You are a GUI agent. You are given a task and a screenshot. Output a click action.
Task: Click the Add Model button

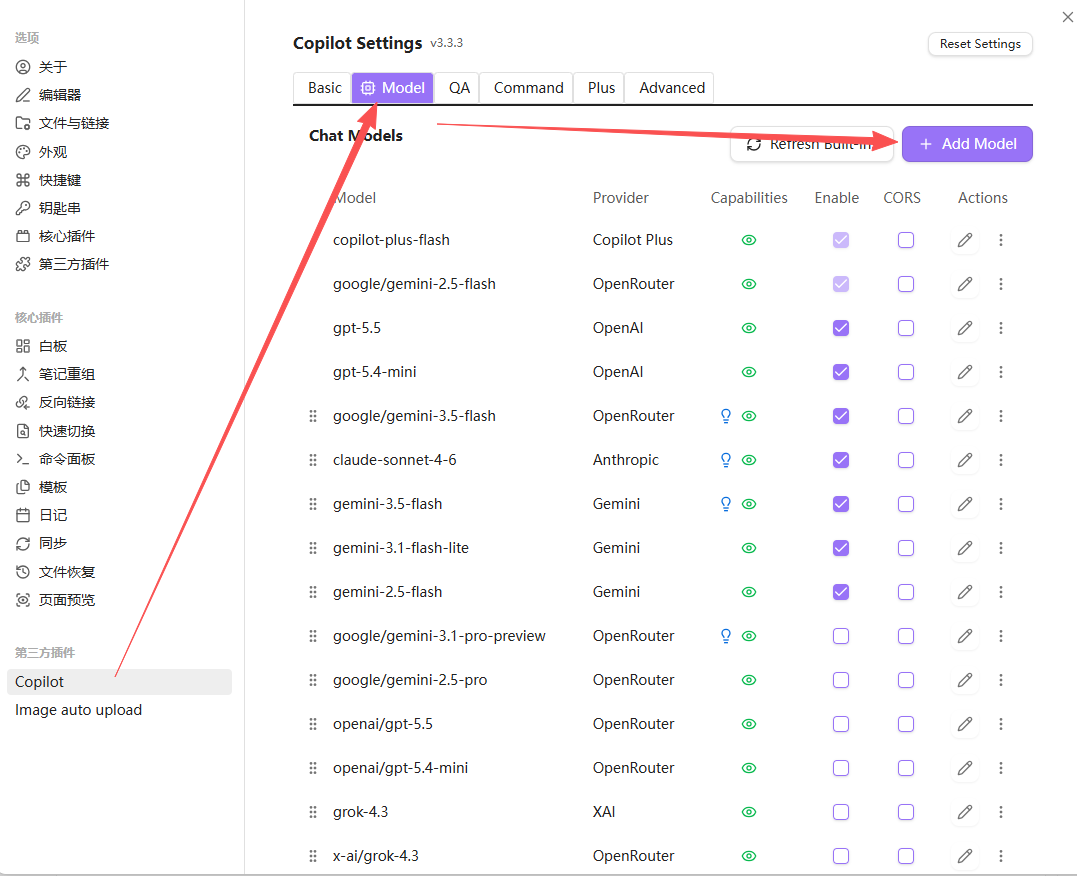click(967, 144)
